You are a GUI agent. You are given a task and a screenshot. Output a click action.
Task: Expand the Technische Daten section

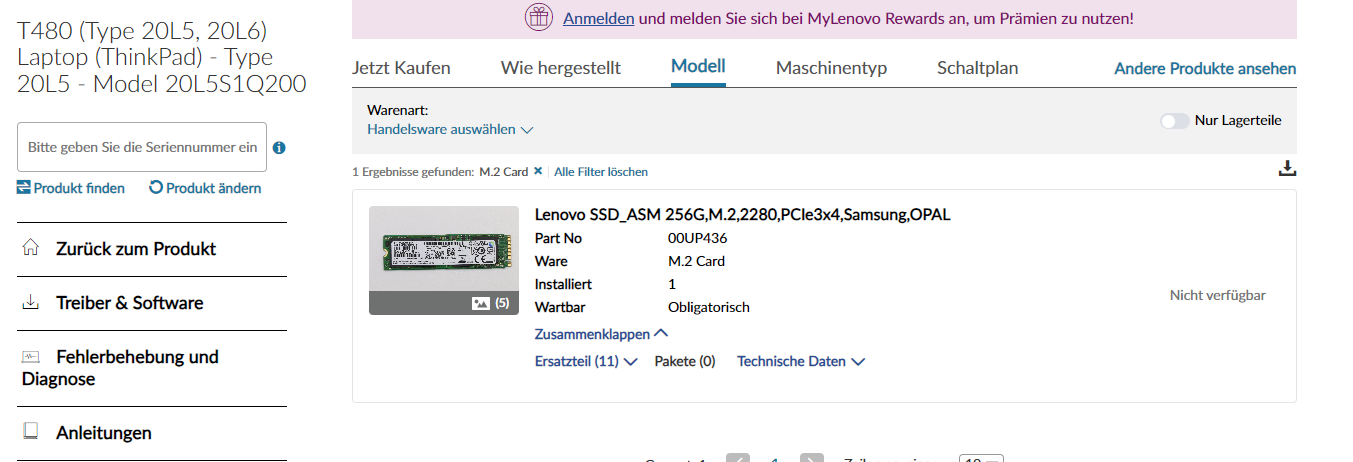pyautogui.click(x=801, y=362)
